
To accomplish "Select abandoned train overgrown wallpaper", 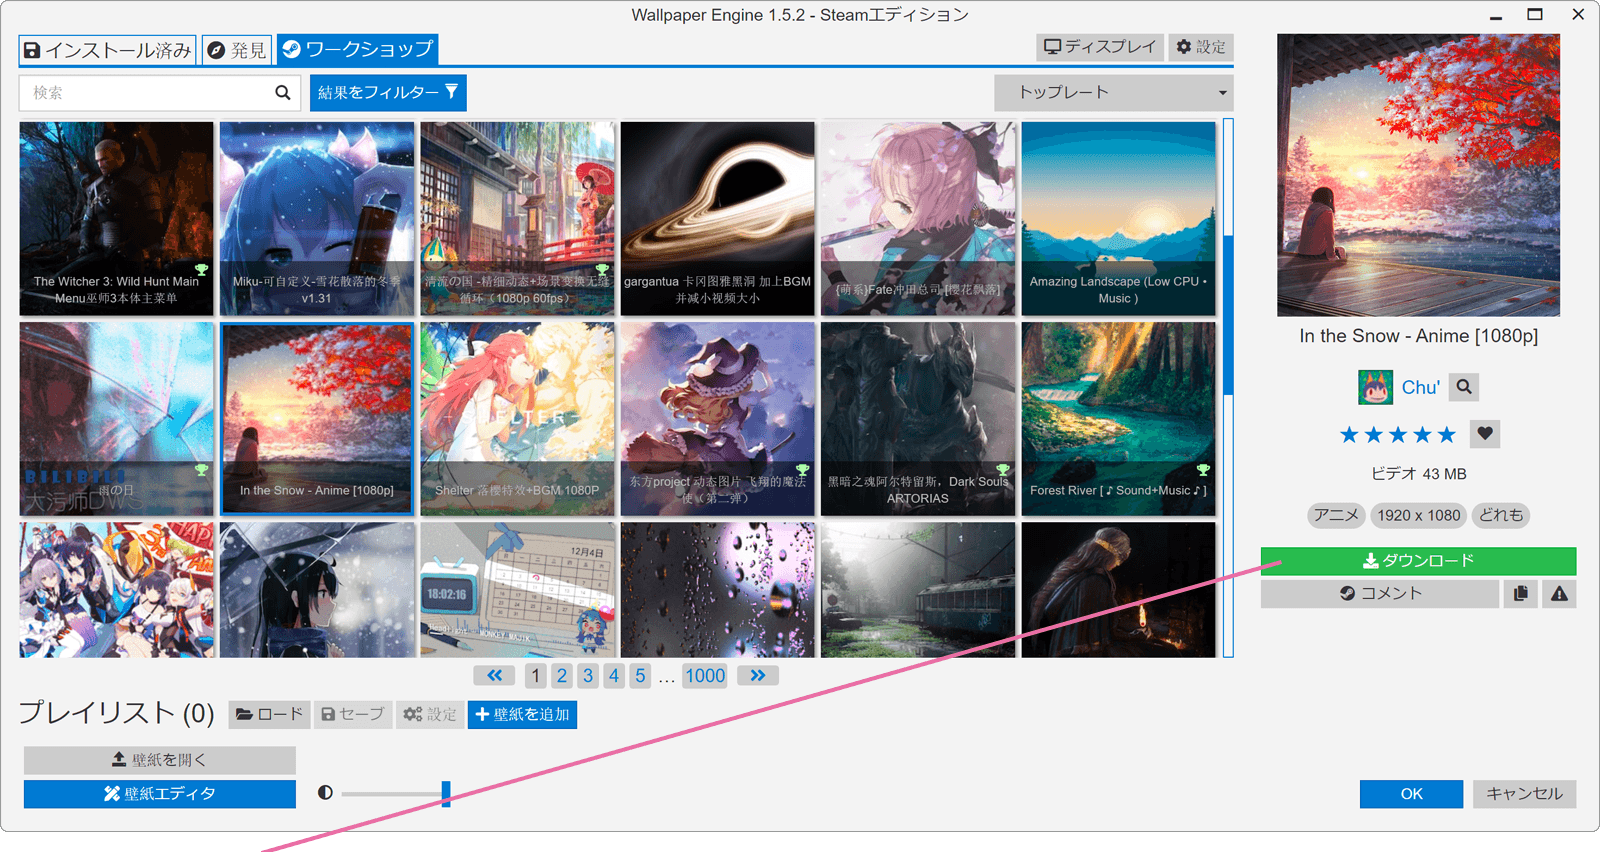I will 918,589.
